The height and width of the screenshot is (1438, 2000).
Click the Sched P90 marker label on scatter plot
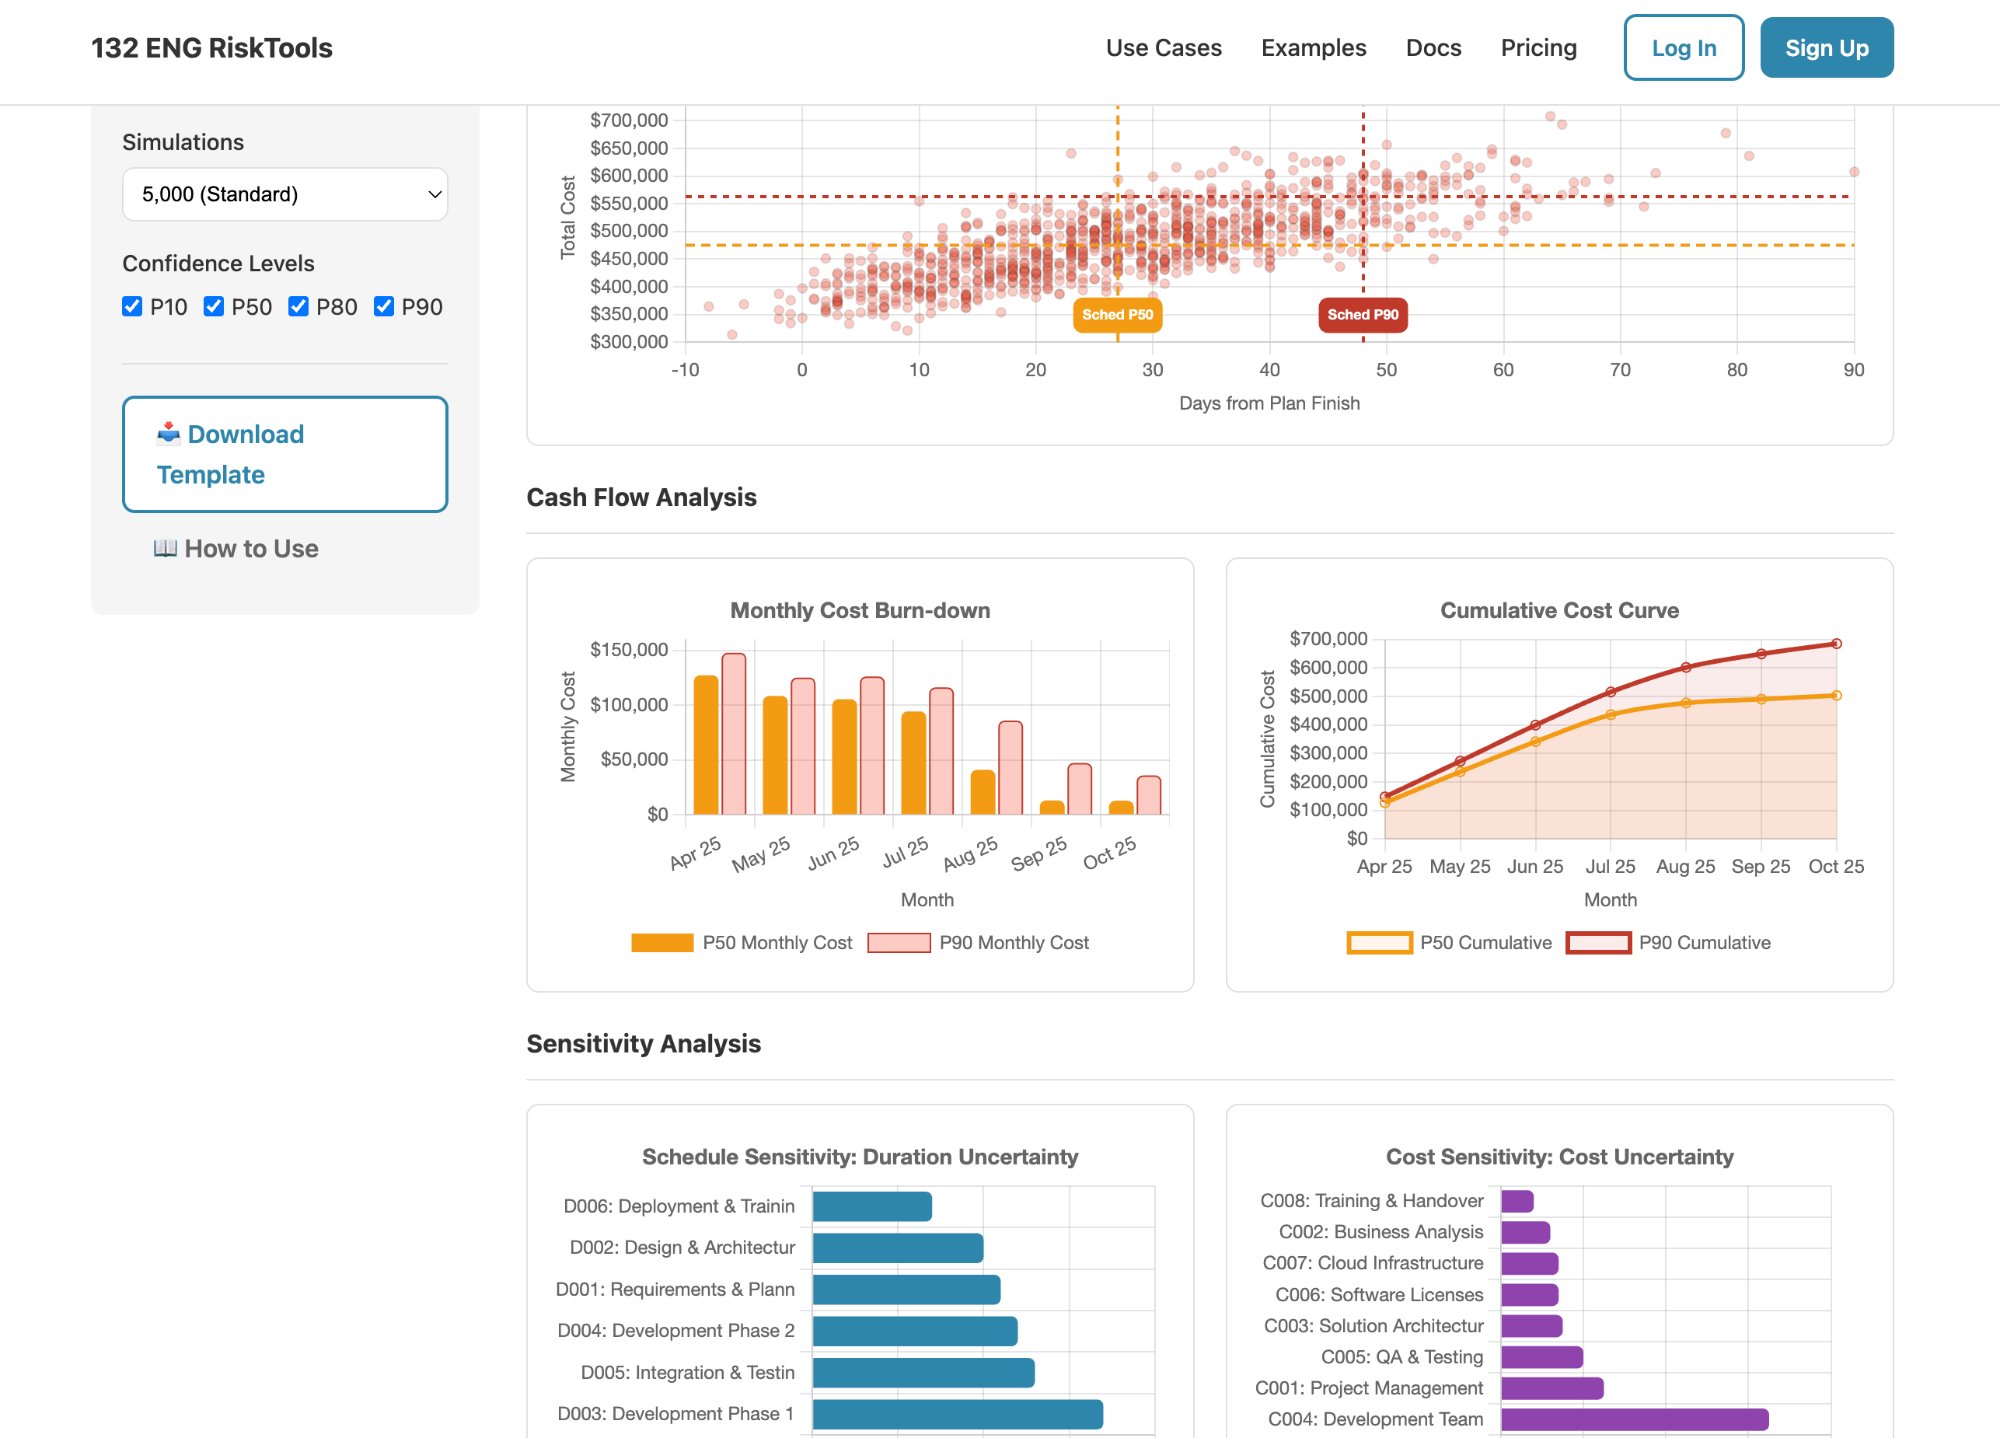1363,314
